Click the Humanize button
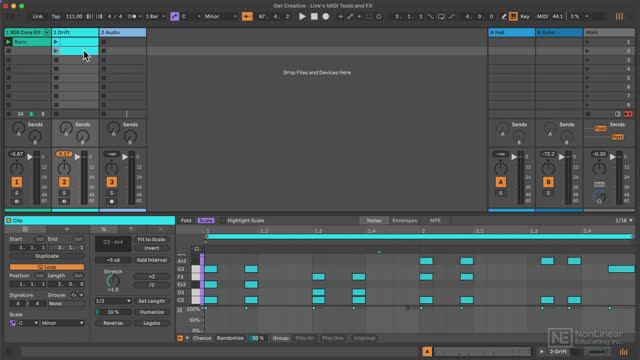Image resolution: width=640 pixels, height=360 pixels. 151,312
